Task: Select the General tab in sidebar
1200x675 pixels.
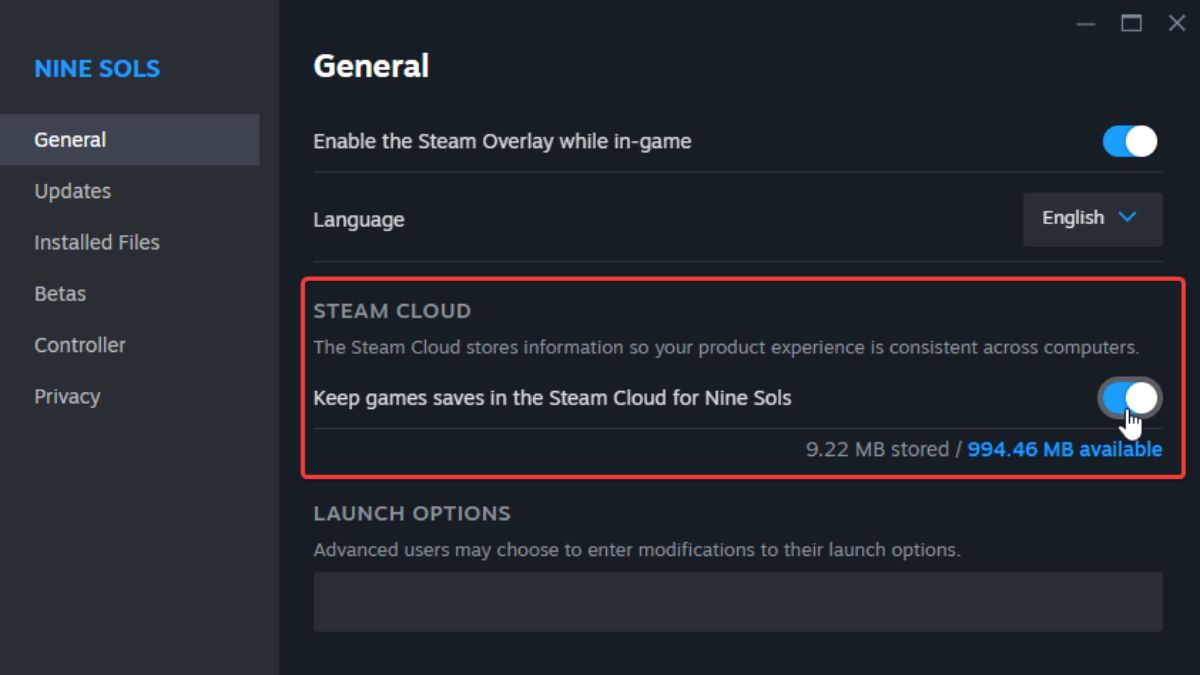Action: click(x=70, y=140)
